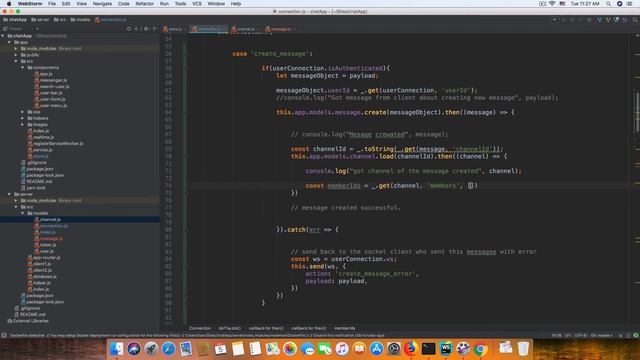Click the Connection breadcrumb at bottom

point(200,328)
